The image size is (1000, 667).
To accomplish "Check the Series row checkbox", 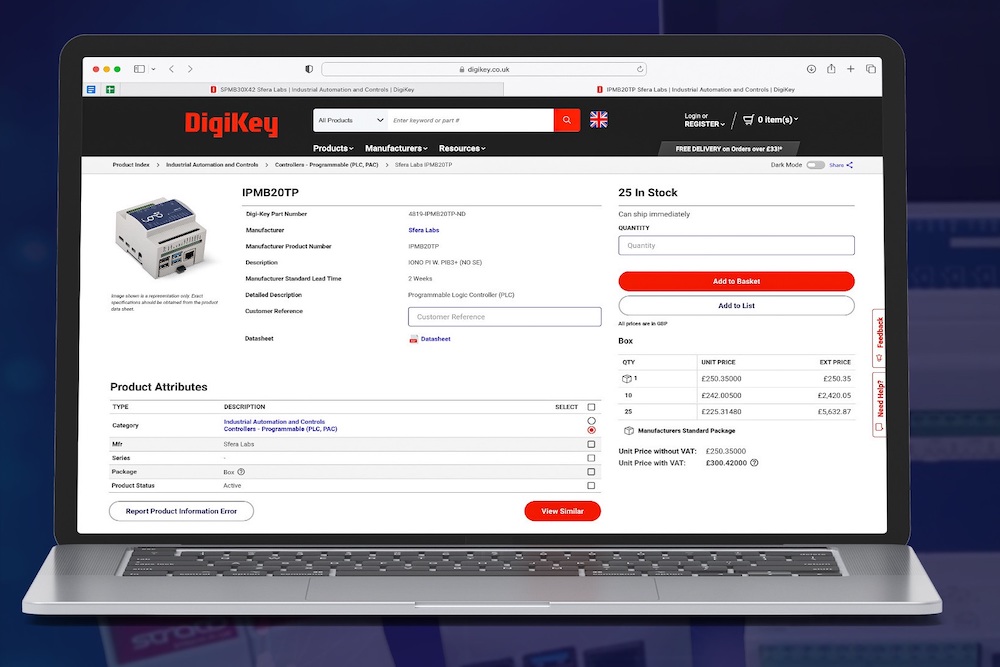I will point(591,458).
